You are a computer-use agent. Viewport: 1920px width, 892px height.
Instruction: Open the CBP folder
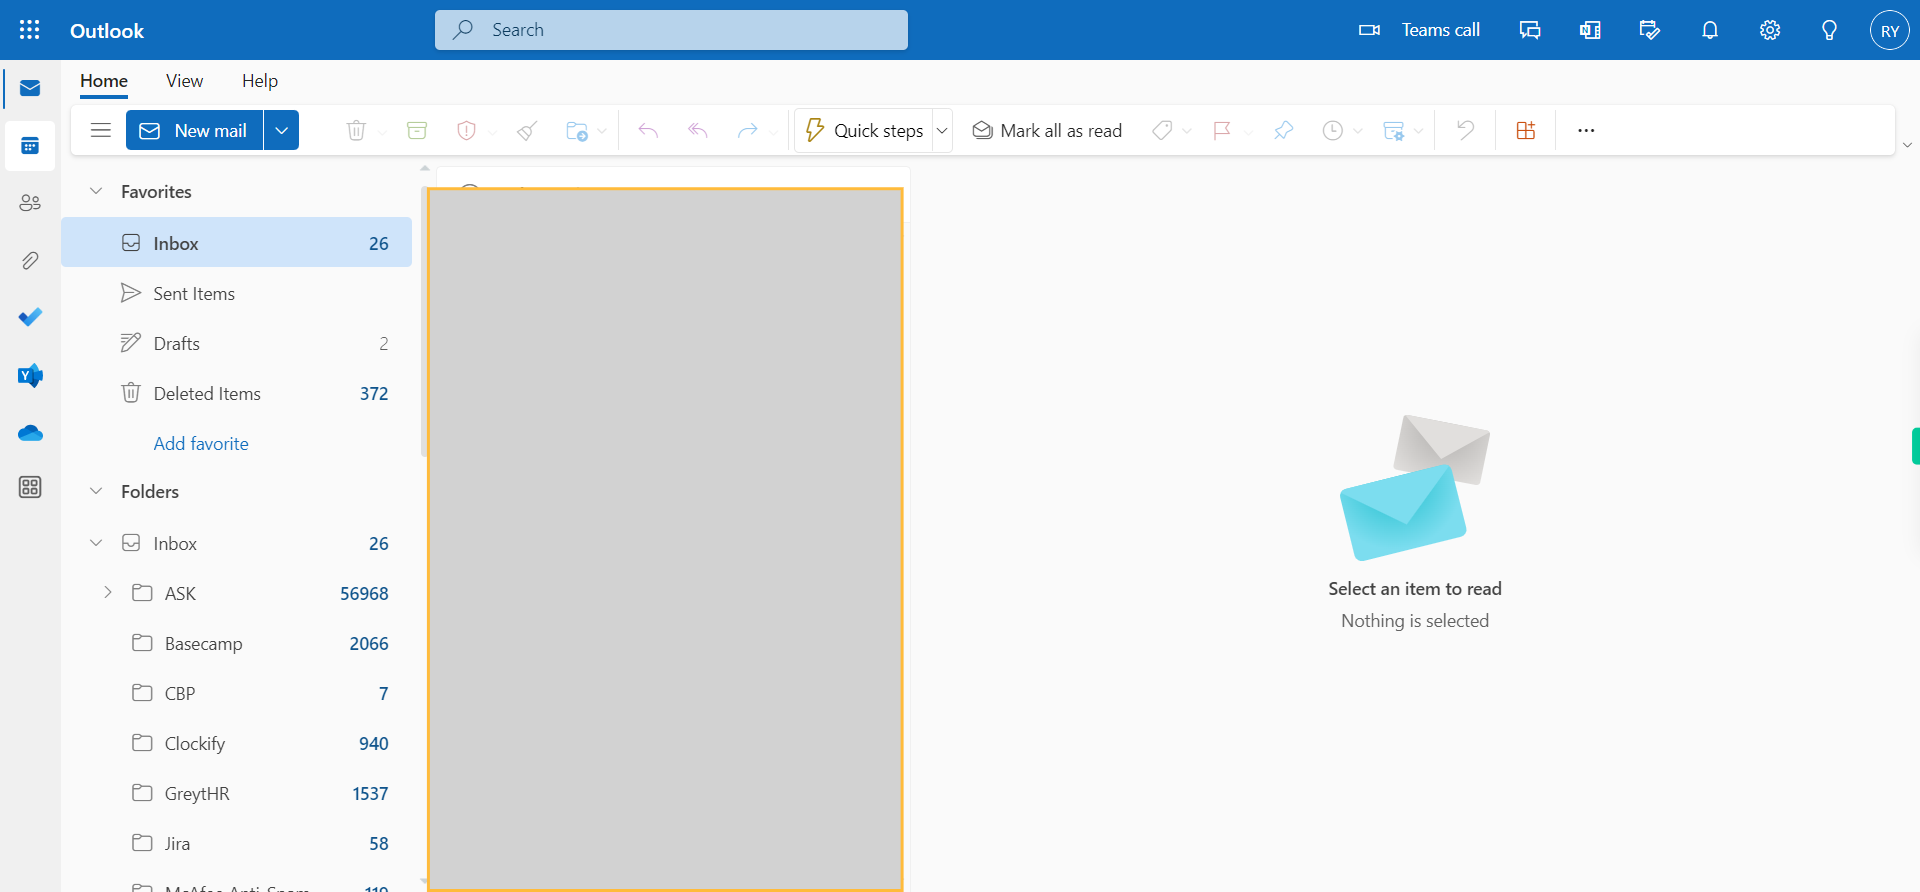point(237,693)
